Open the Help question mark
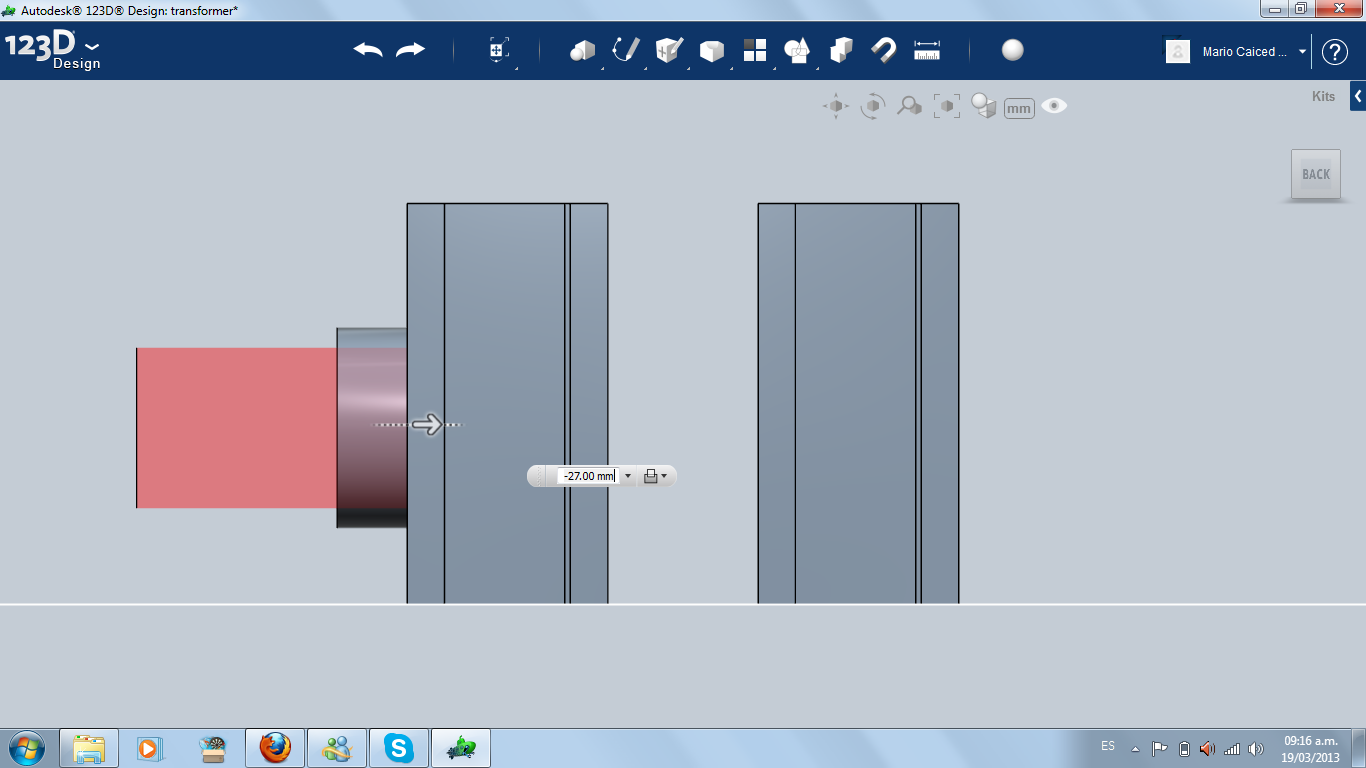This screenshot has height=768, width=1366. click(x=1335, y=52)
